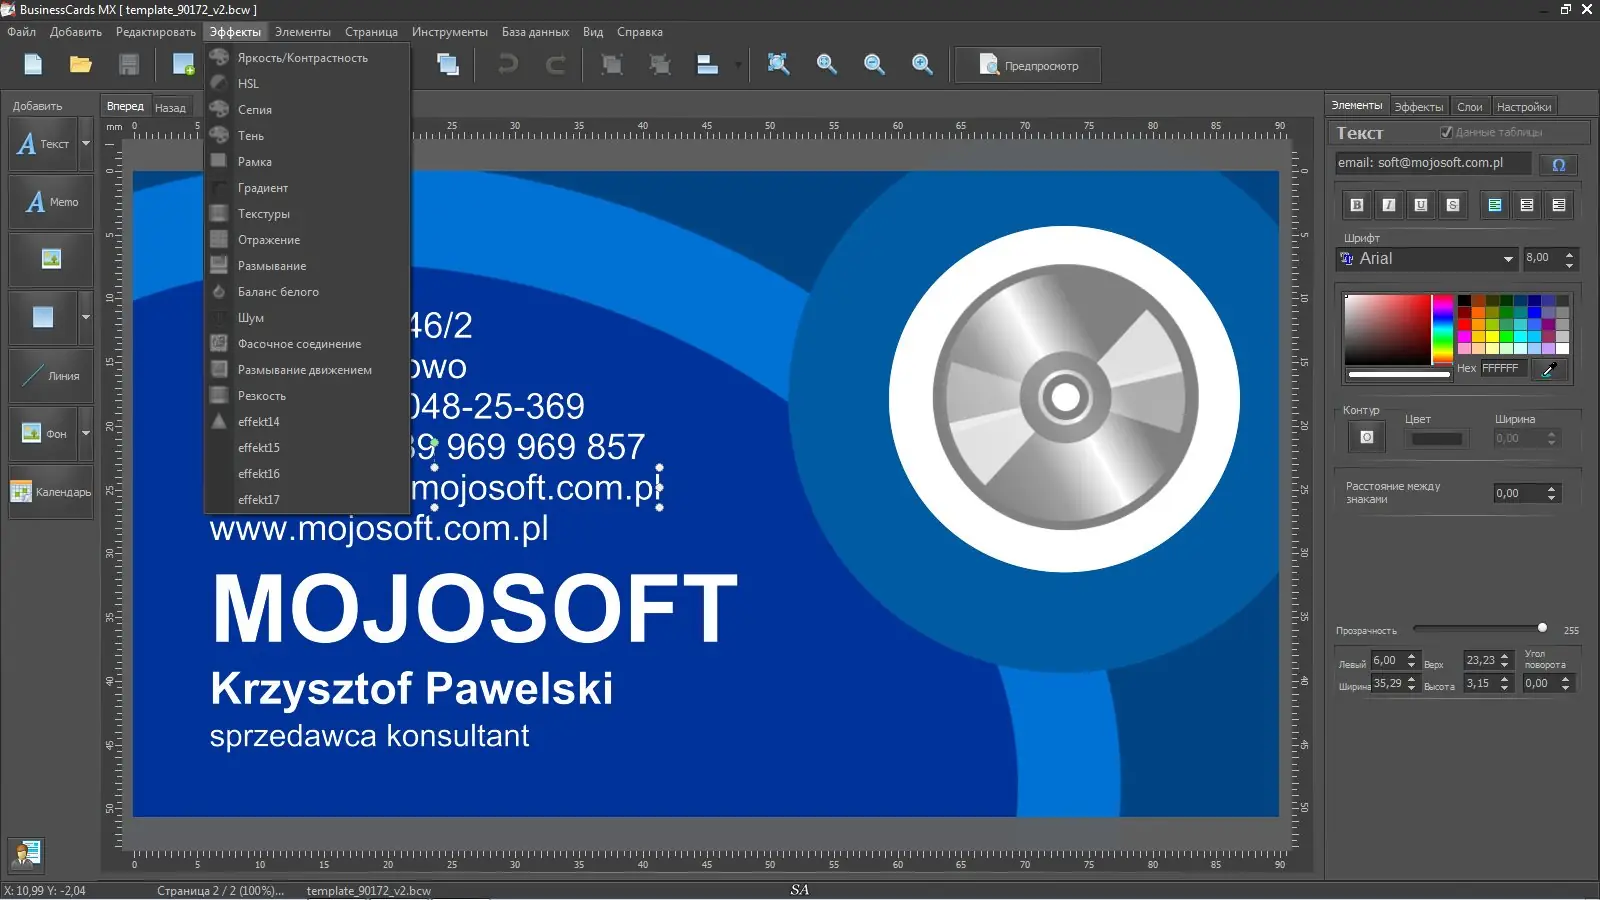Screen dimensions: 1600x900
Task: Click the eyedropper color picker icon
Action: click(x=1549, y=369)
